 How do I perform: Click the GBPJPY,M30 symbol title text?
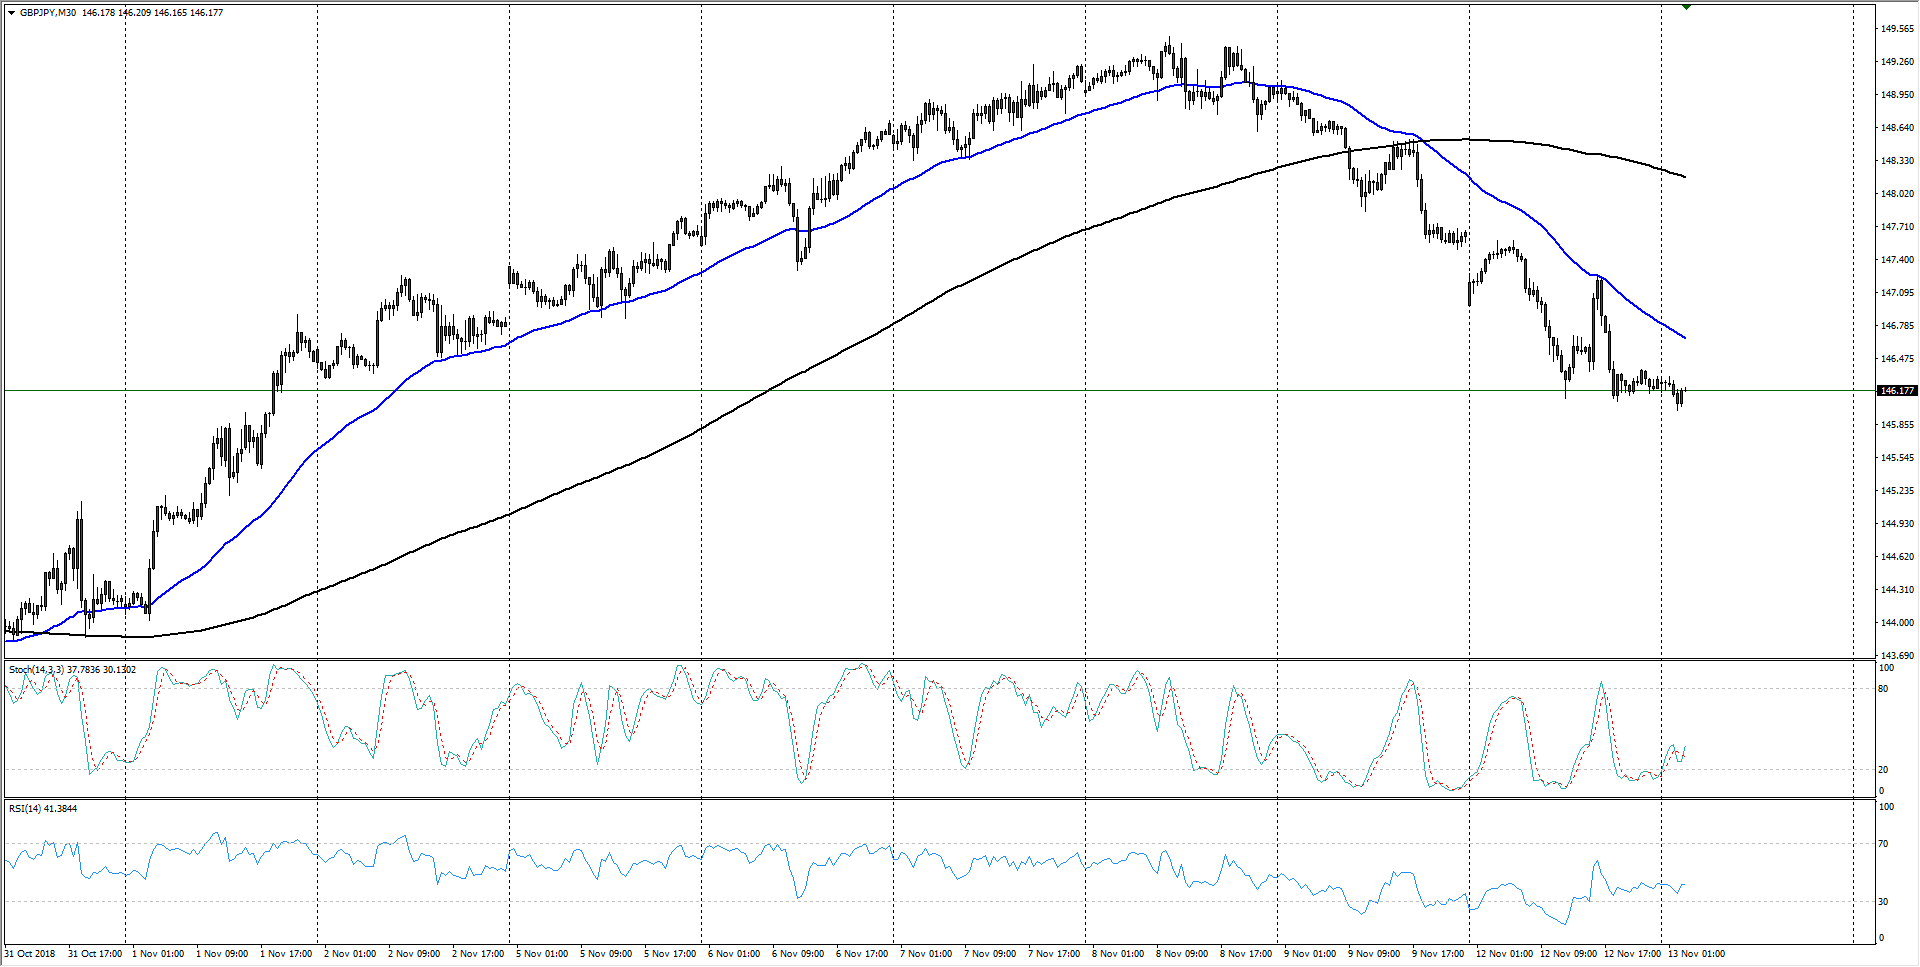47,13
